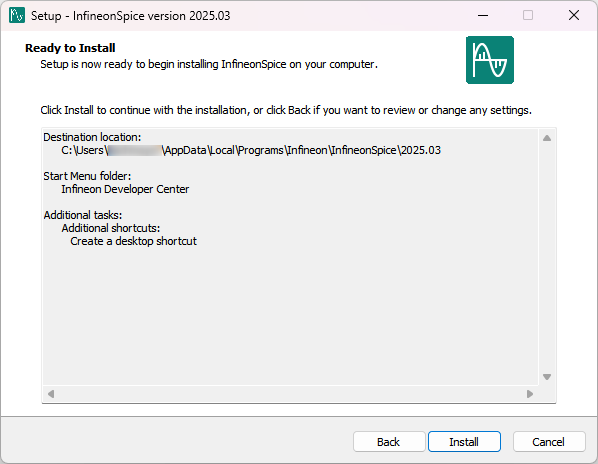Click the Install button to begin installation
Image resolution: width=598 pixels, height=464 pixels.
464,442
